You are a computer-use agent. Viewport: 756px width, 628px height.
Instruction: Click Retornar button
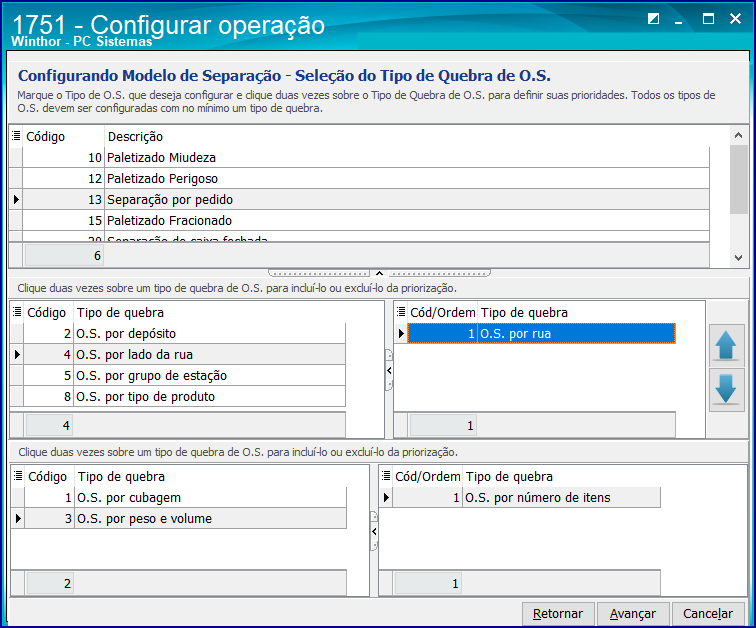coord(558,614)
